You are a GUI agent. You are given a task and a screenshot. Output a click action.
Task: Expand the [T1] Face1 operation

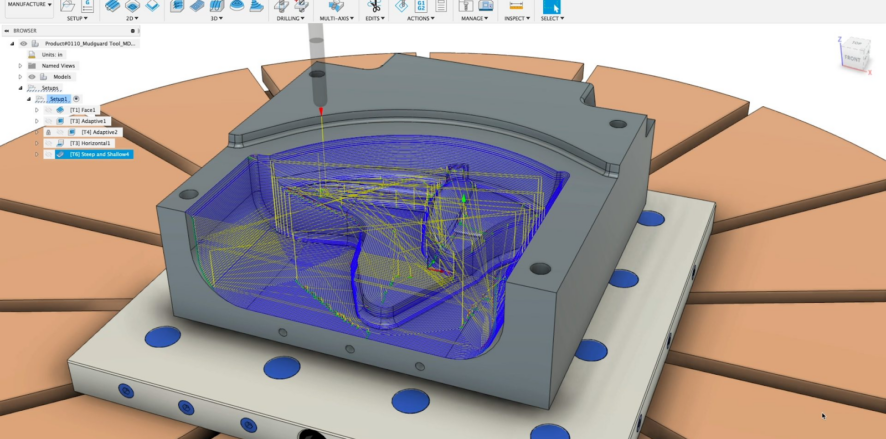(x=37, y=110)
